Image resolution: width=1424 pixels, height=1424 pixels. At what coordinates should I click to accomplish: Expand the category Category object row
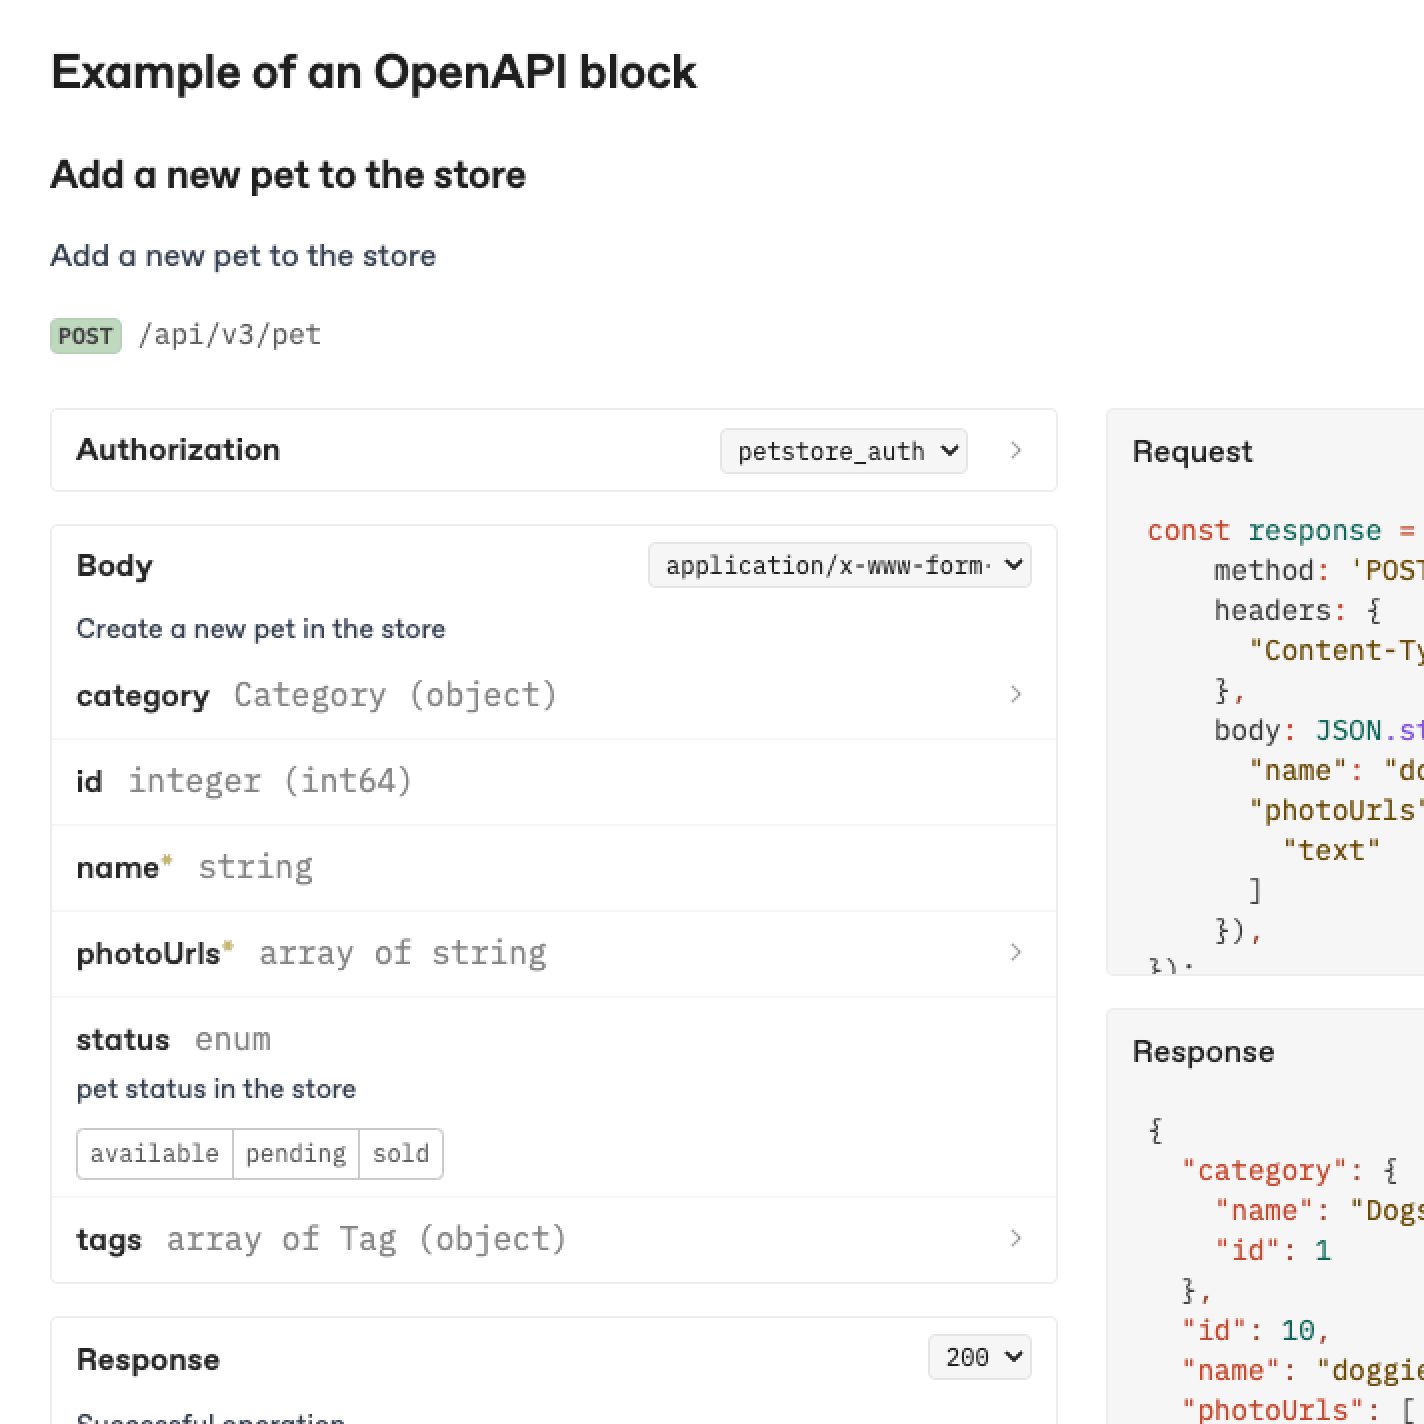1016,694
